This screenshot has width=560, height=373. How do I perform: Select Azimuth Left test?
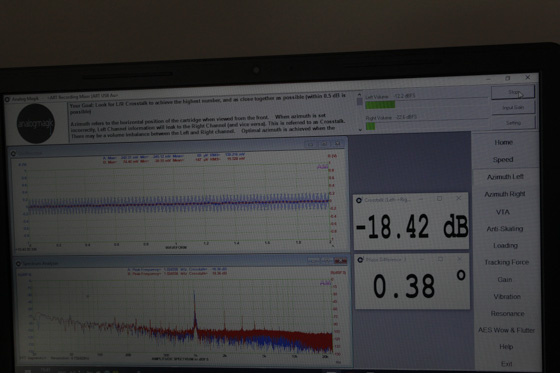pos(505,177)
